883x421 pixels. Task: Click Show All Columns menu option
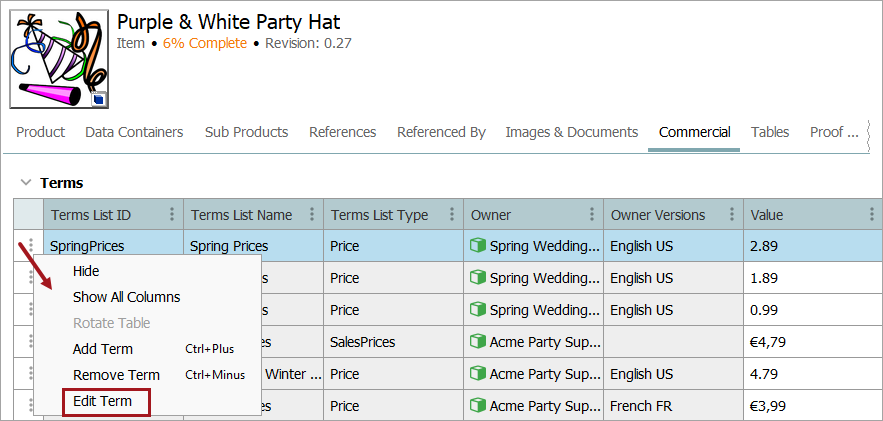[x=126, y=297]
